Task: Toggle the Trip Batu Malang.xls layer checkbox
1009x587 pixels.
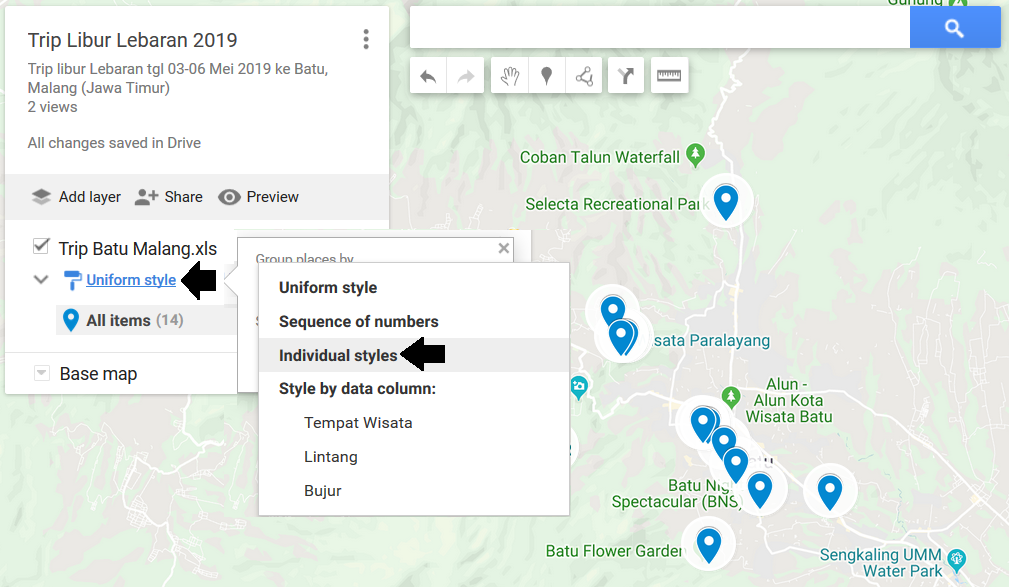Action: 41,246
